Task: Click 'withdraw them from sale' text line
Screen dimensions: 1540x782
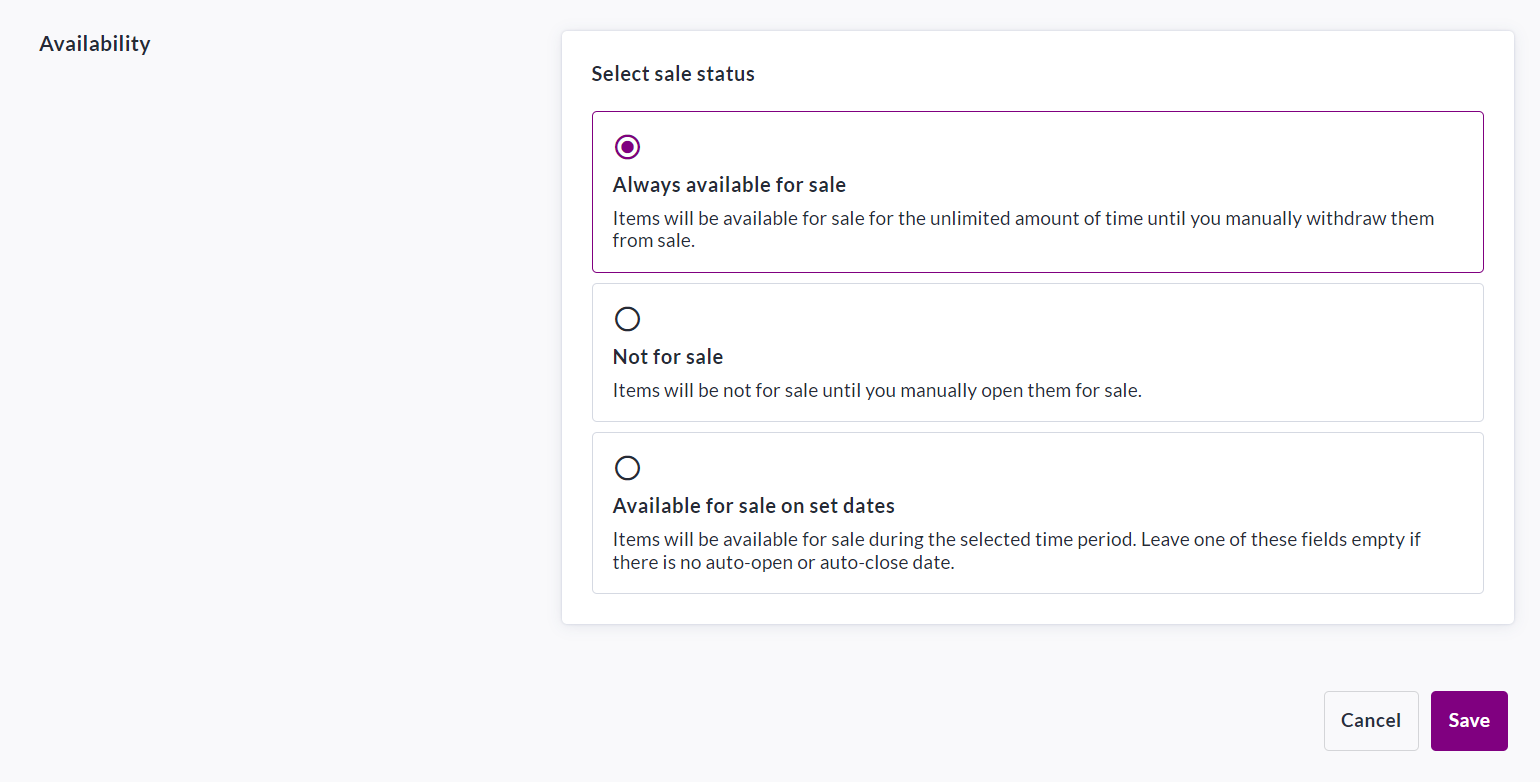Action: [653, 241]
